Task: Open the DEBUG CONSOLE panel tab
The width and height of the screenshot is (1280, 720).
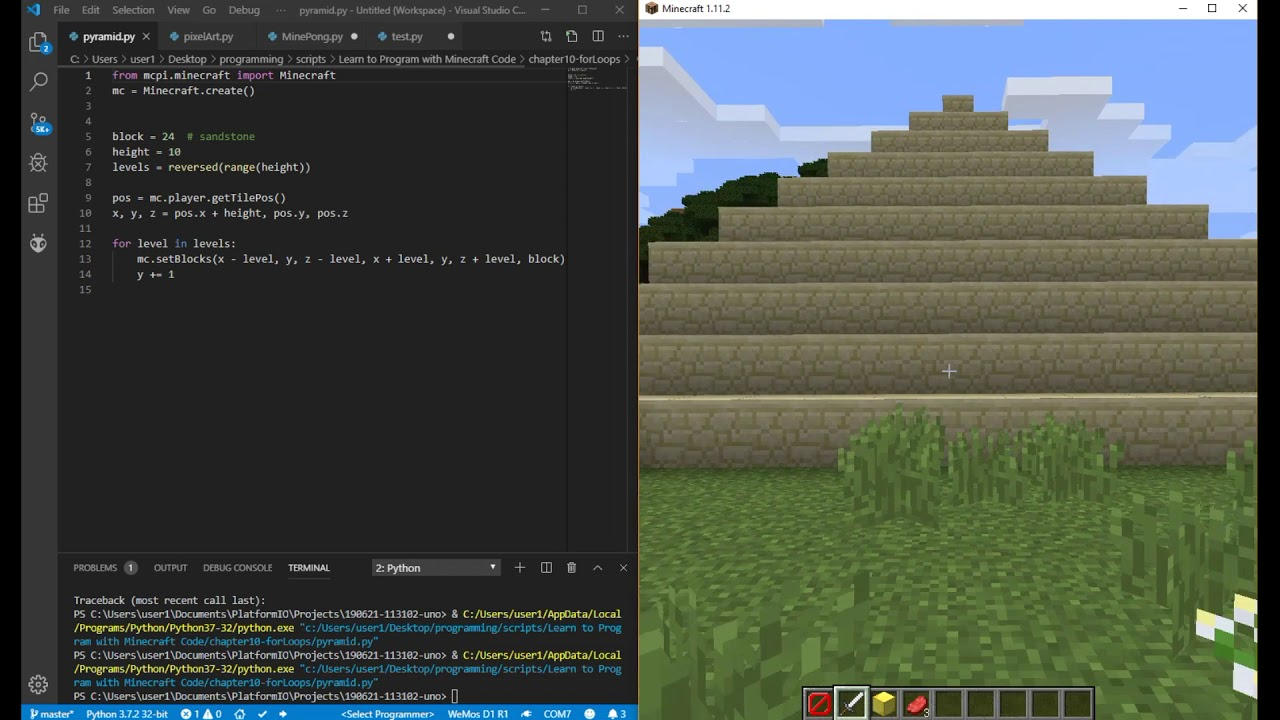Action: click(x=237, y=567)
